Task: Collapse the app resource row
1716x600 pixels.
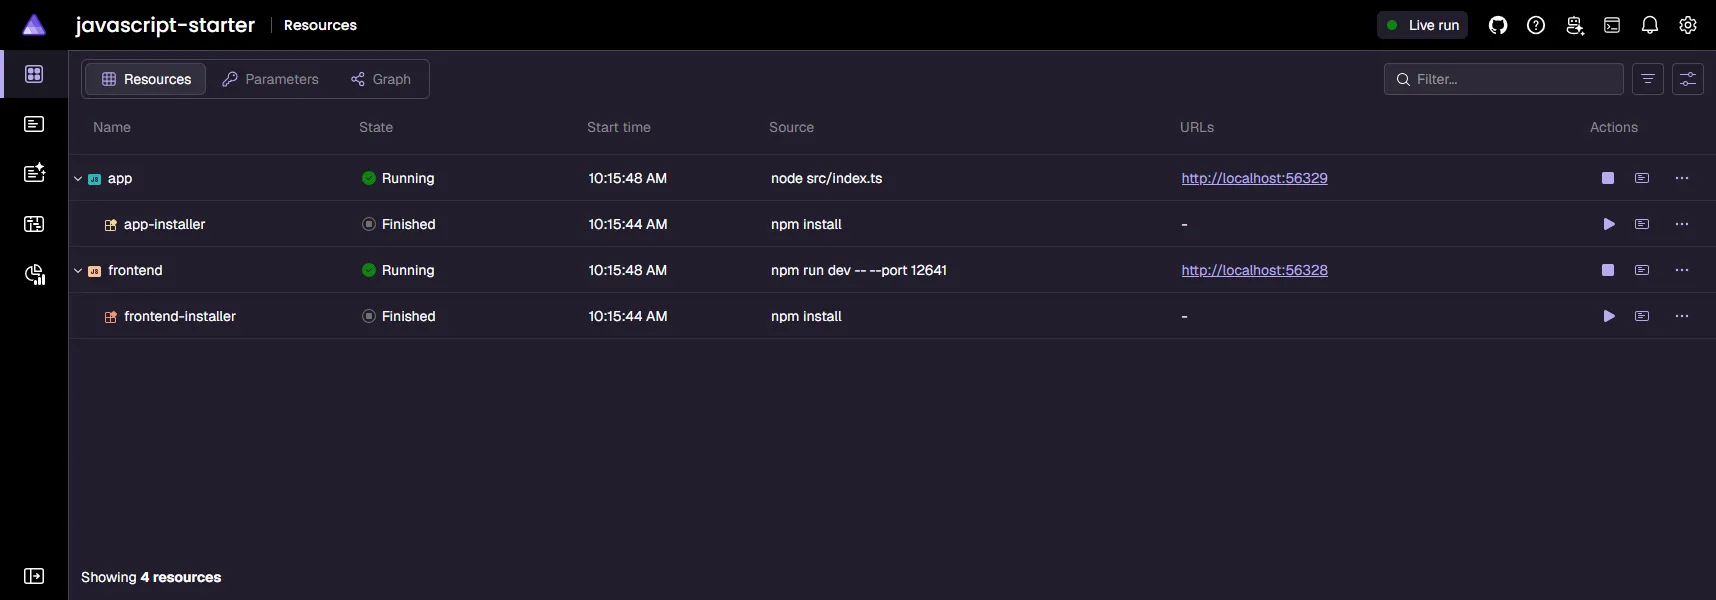Action: 78,179
